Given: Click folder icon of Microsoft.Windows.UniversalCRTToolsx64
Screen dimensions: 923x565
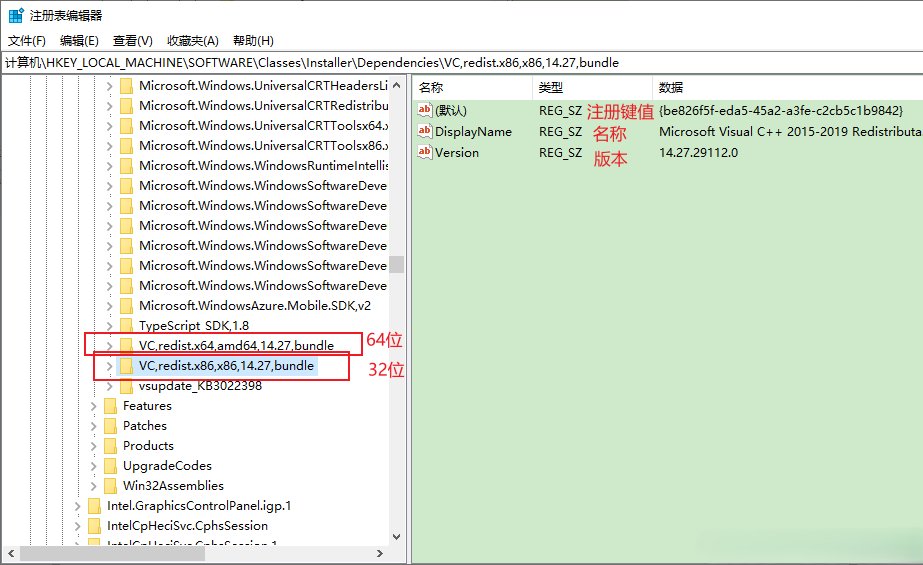Looking at the screenshot, I should point(126,127).
